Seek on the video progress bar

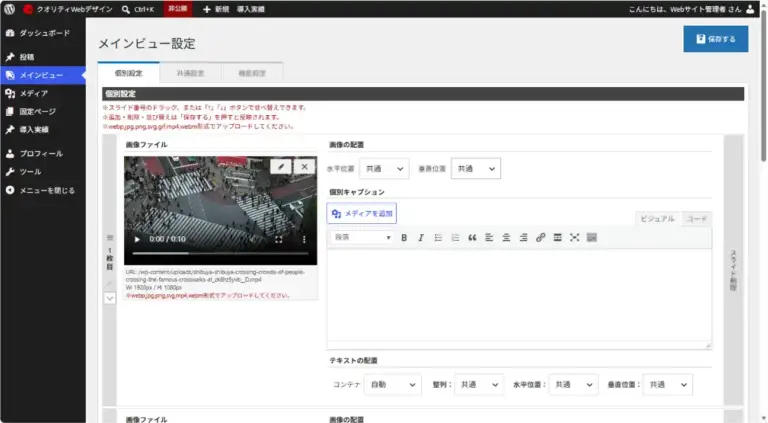tap(220, 254)
